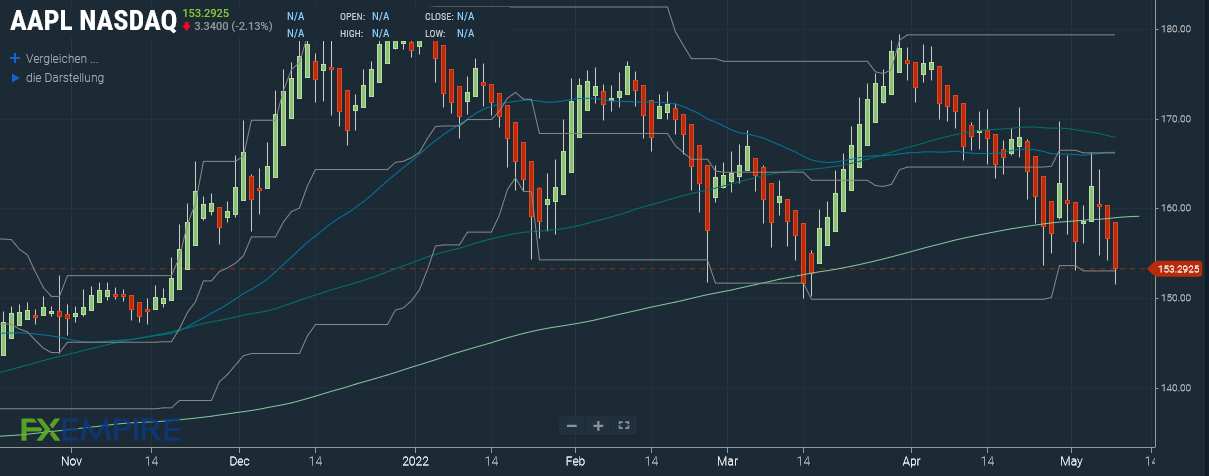
Task: Click the Dec date axis label
Action: tap(238, 462)
